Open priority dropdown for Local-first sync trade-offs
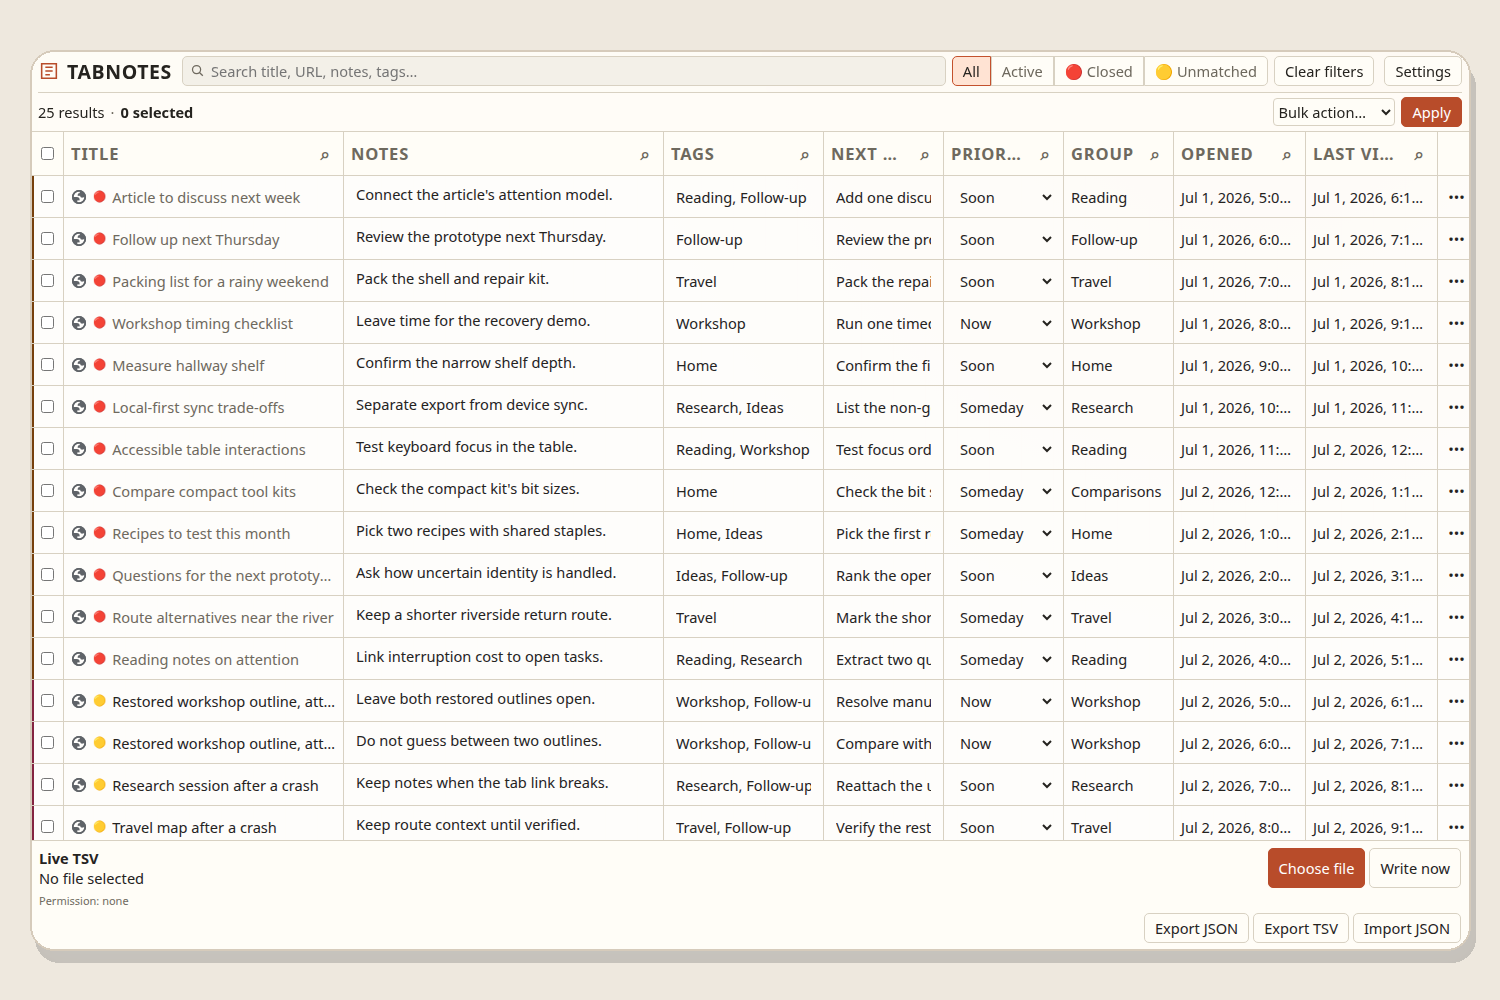The width and height of the screenshot is (1500, 1000). (x=1004, y=408)
